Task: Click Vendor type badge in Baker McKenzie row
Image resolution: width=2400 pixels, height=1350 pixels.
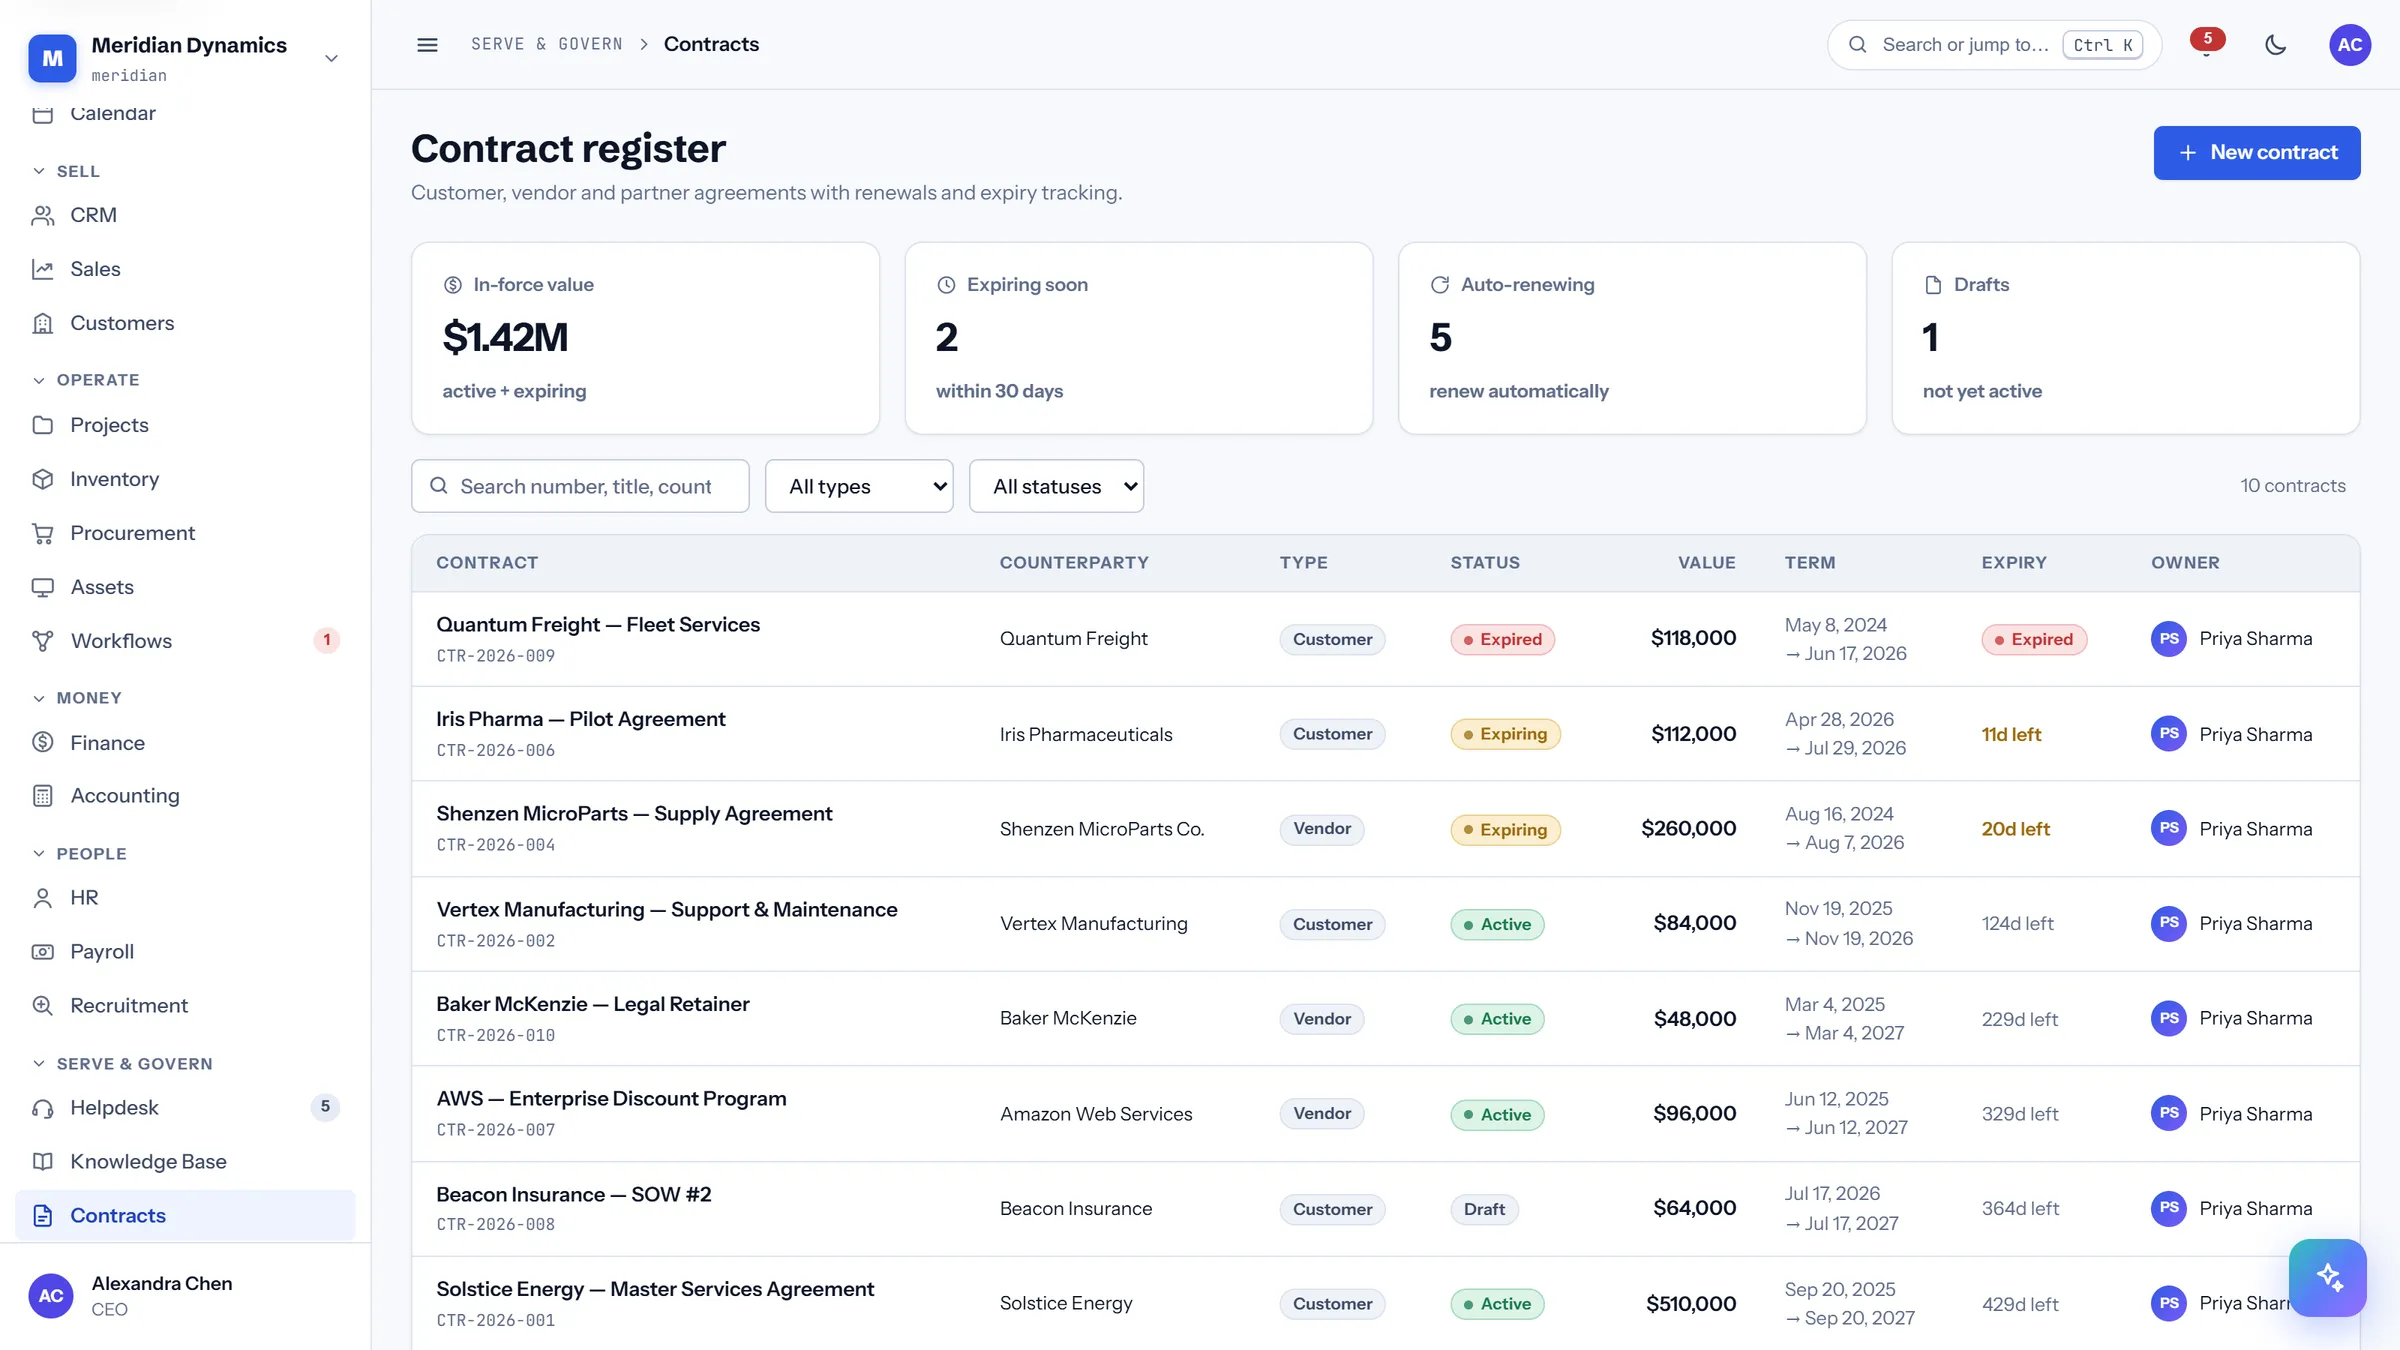Action: tap(1321, 1019)
